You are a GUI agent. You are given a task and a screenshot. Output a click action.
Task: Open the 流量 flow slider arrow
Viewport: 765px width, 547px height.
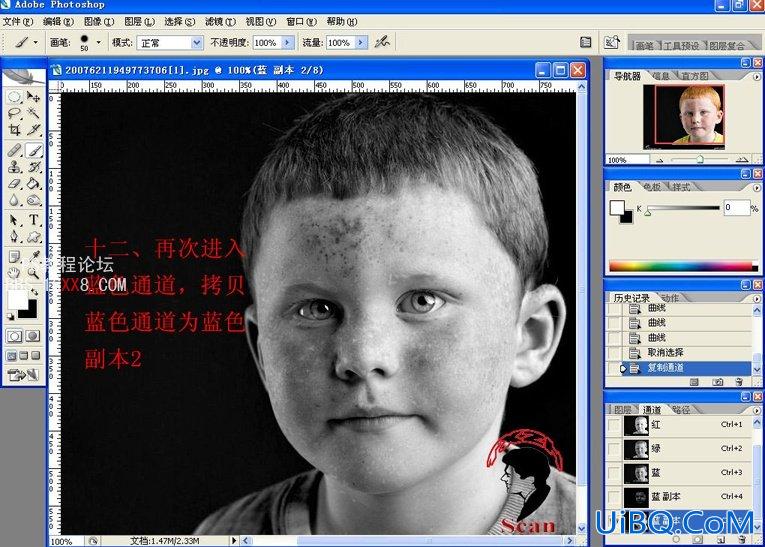pos(361,43)
